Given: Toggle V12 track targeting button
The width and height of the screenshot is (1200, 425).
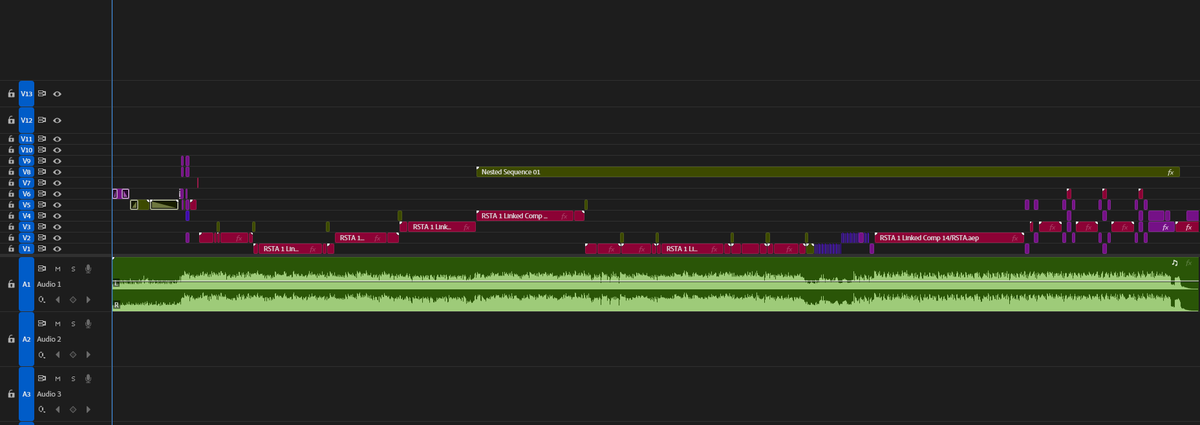Looking at the screenshot, I should pyautogui.click(x=27, y=120).
